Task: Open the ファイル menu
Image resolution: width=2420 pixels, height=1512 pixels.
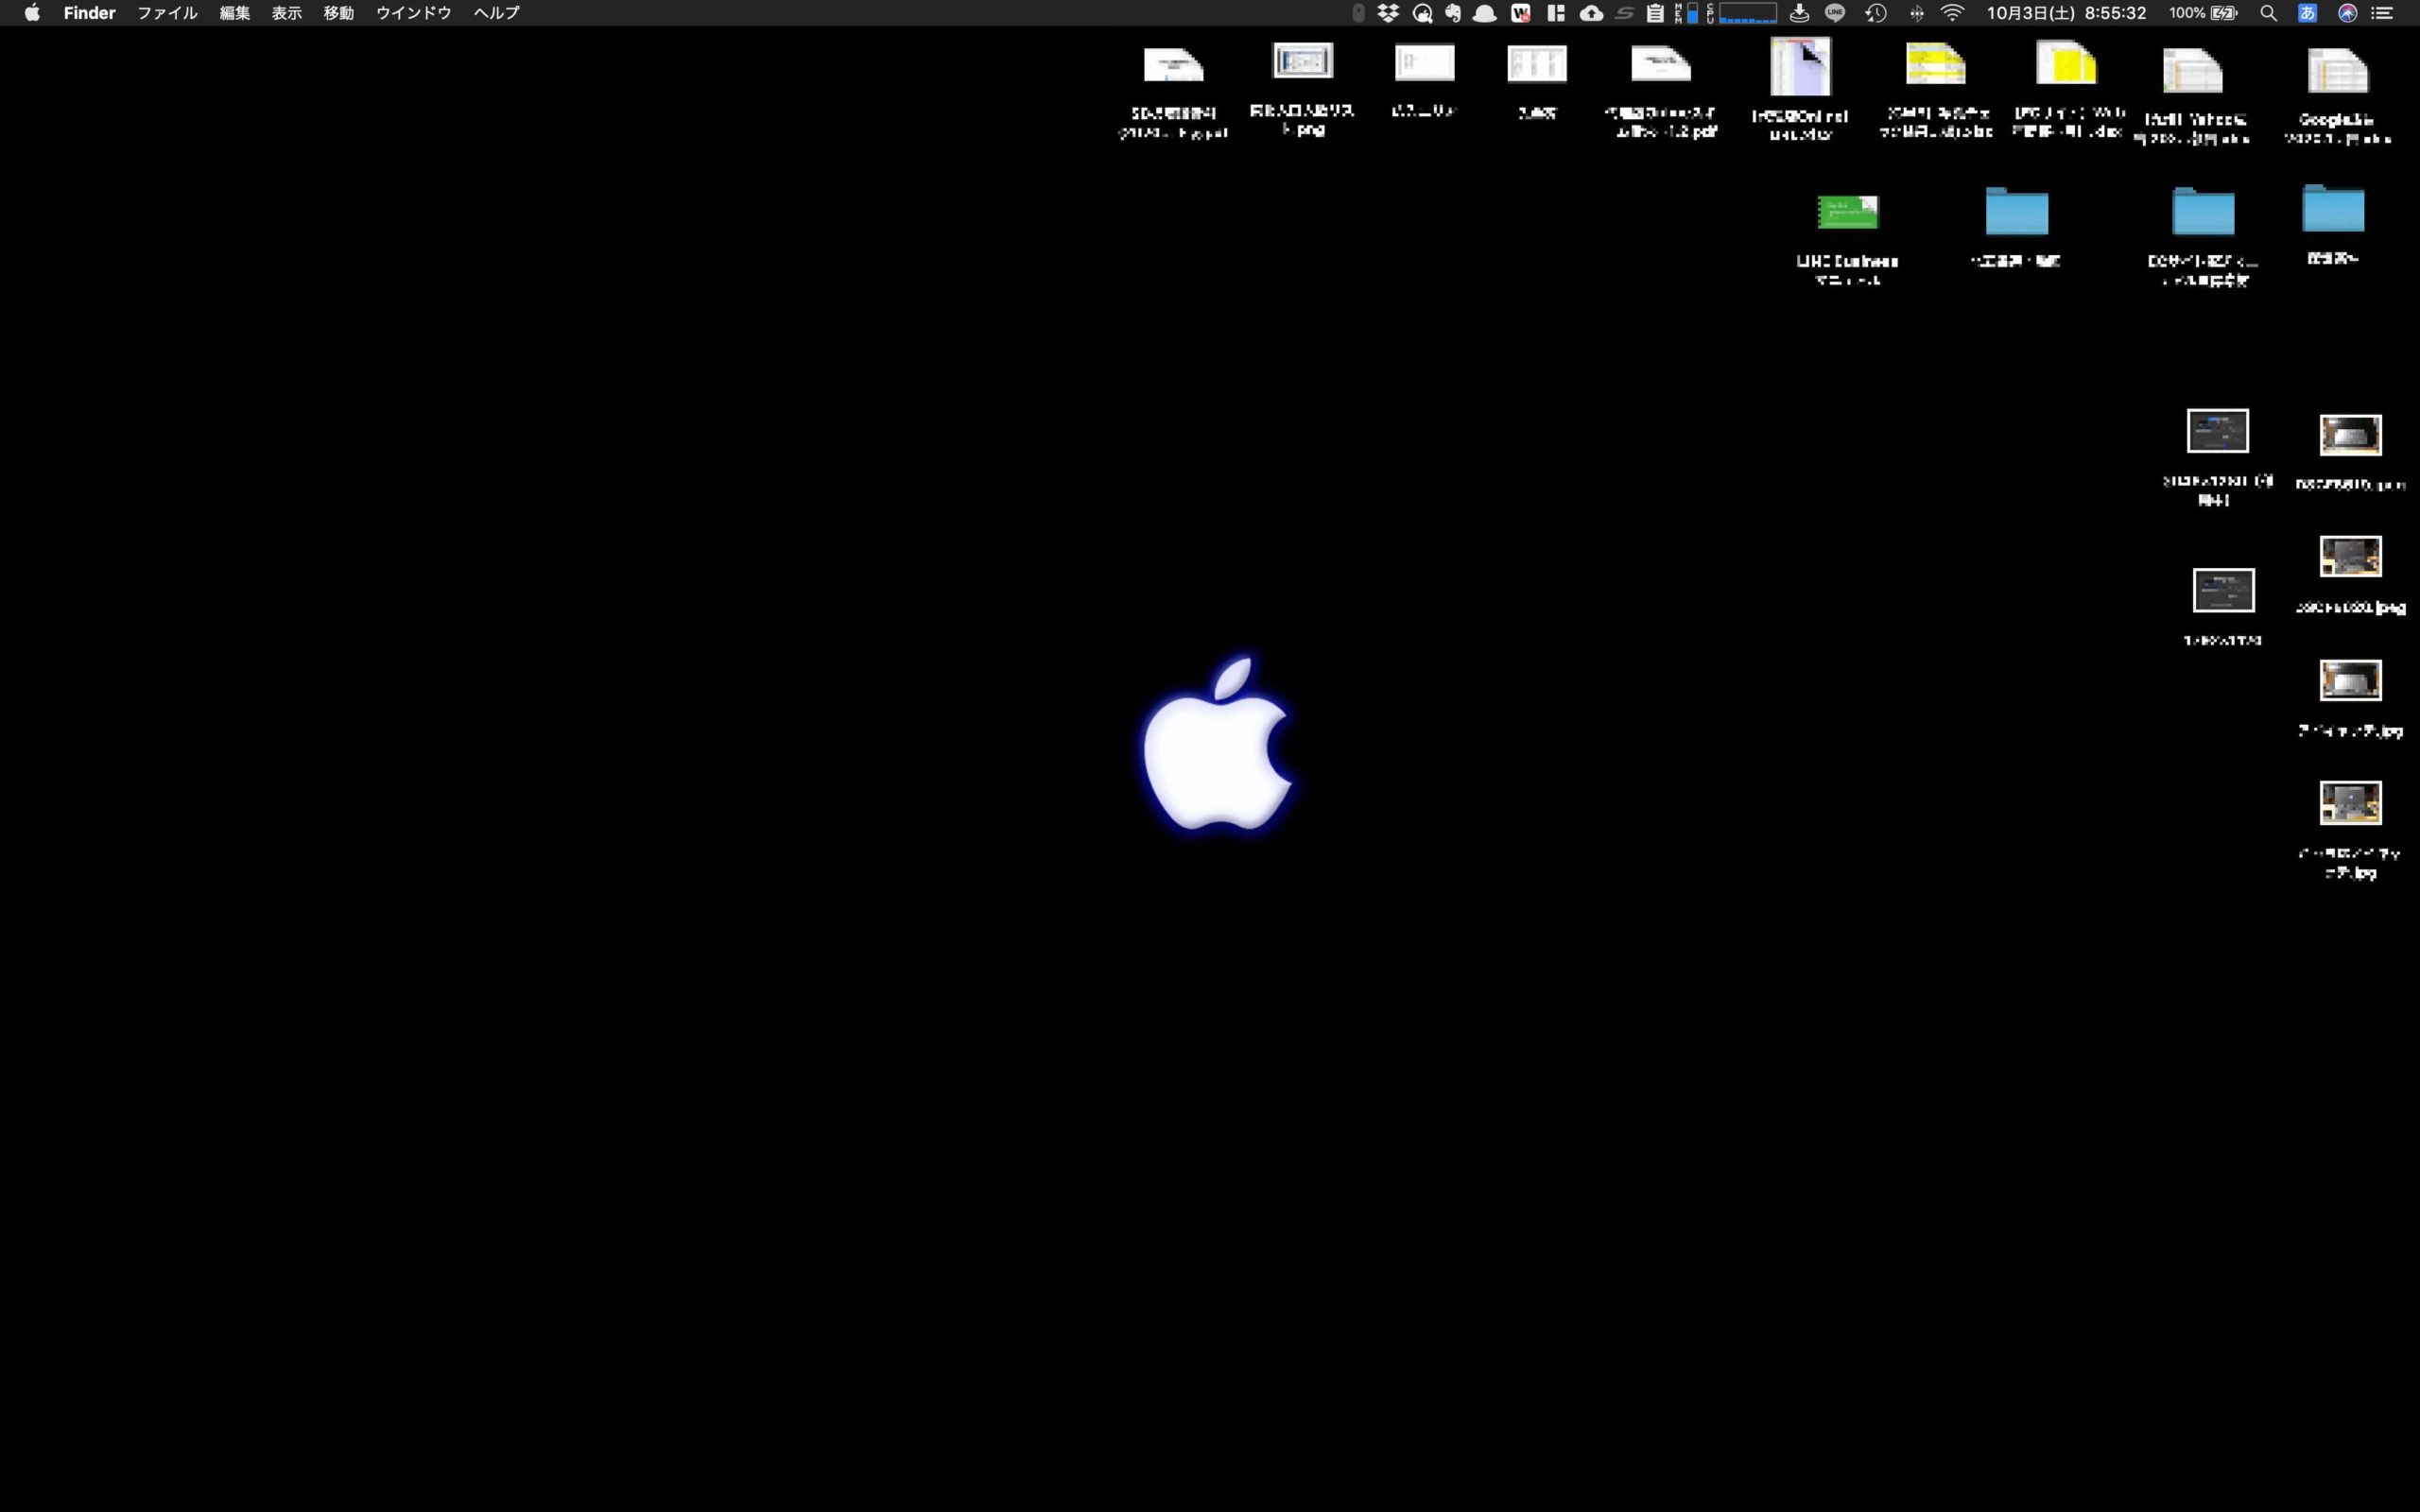Action: (x=167, y=13)
